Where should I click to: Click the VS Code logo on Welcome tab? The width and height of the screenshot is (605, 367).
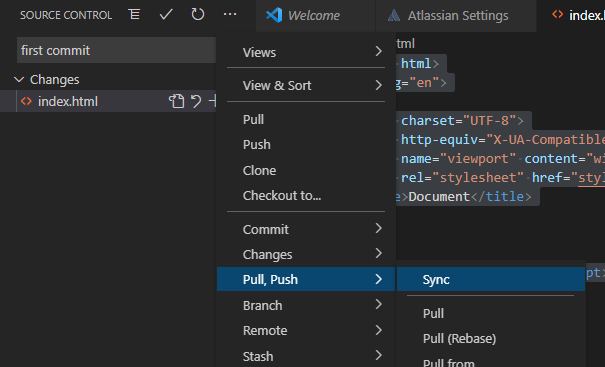(274, 15)
